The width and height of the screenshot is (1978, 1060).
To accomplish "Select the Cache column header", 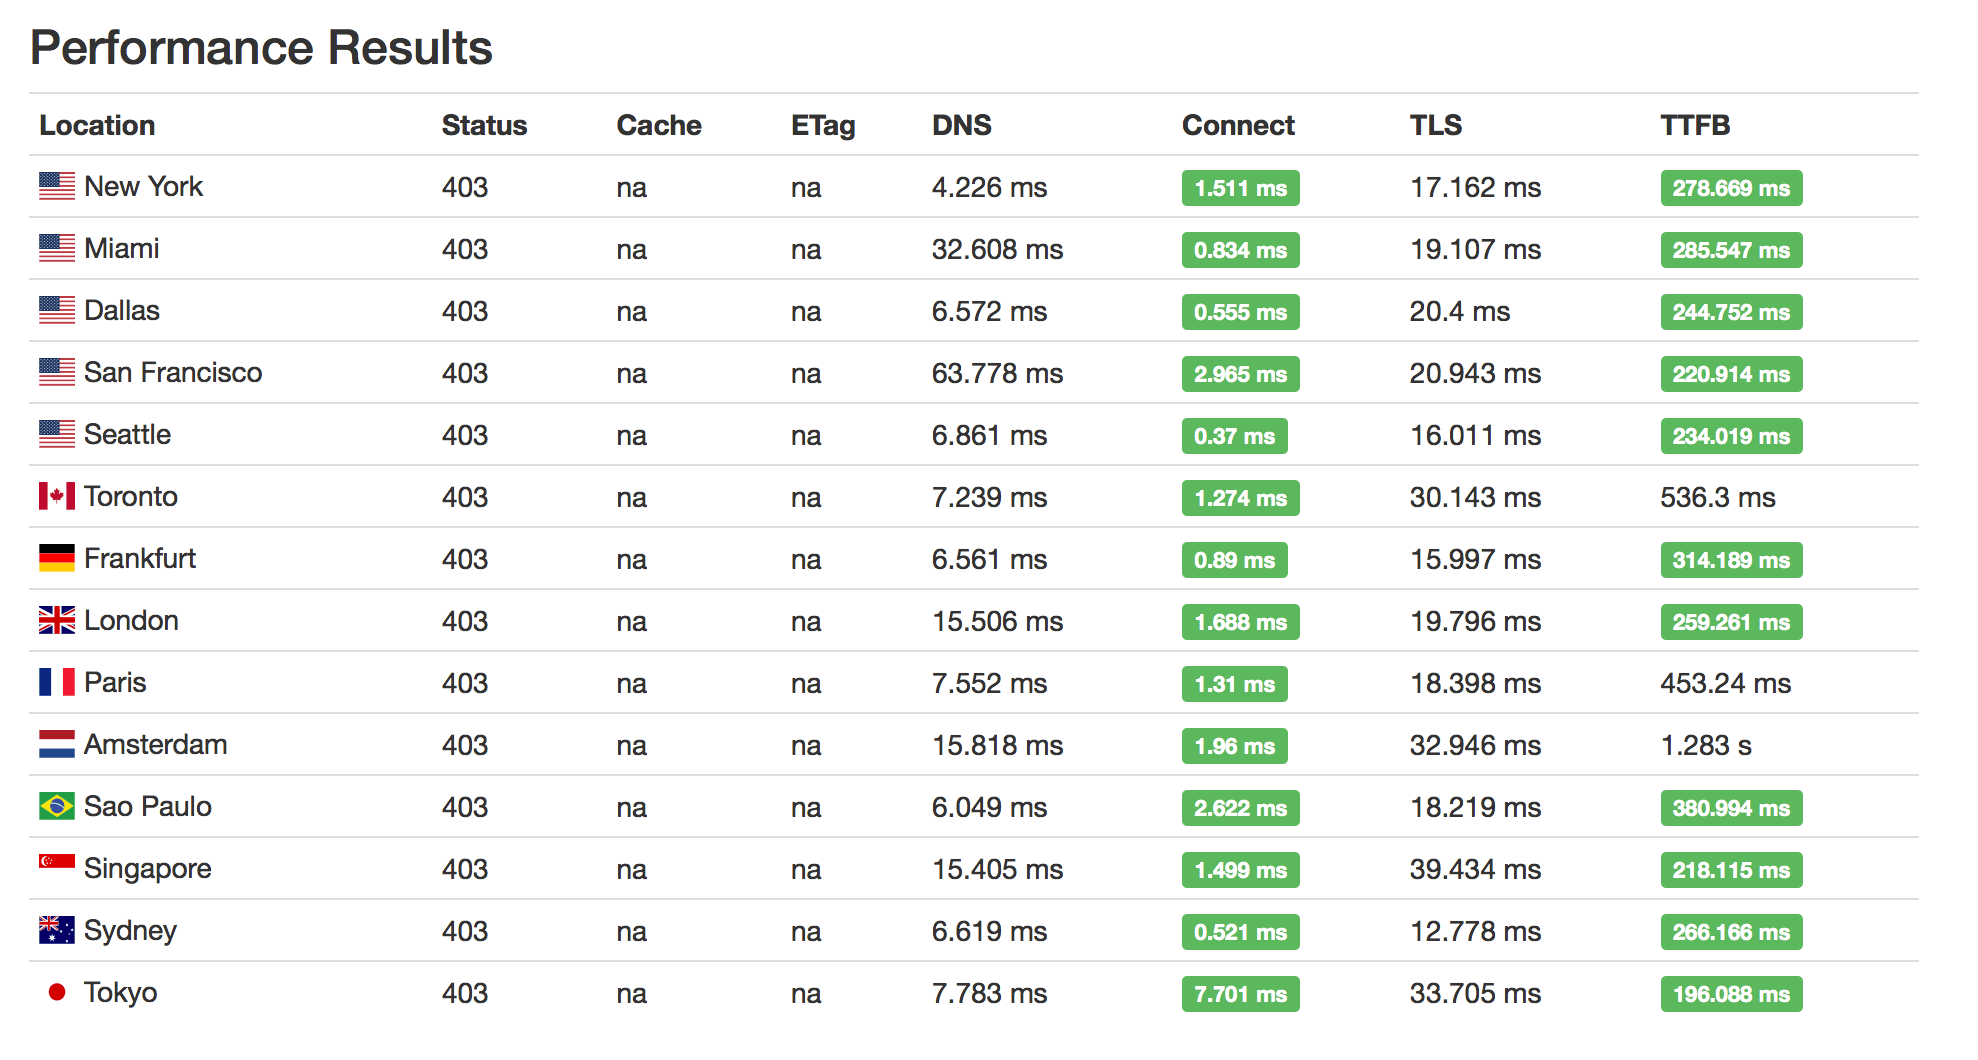I will (x=659, y=125).
